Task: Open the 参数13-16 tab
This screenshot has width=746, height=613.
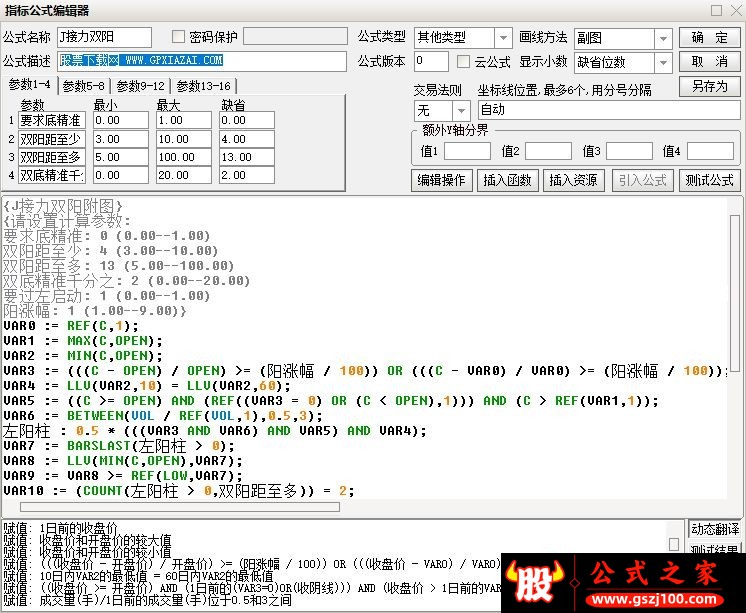Action: [204, 86]
